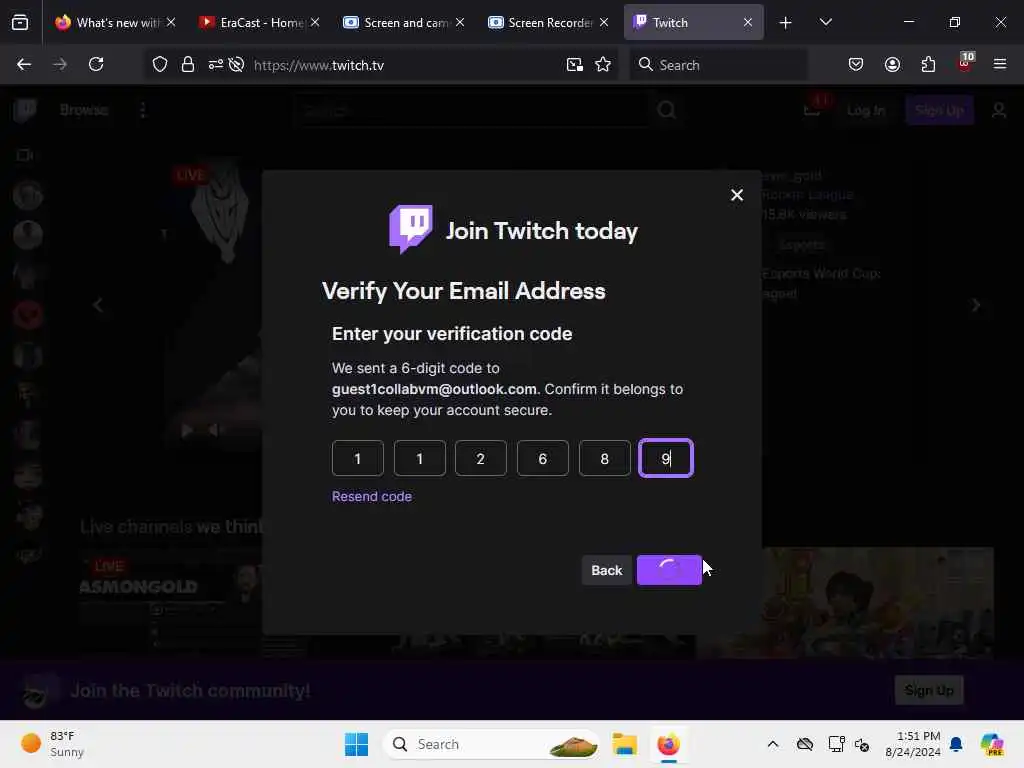The image size is (1024, 768).
Task: Click the Twitch search magnifier button
Action: [x=666, y=110]
